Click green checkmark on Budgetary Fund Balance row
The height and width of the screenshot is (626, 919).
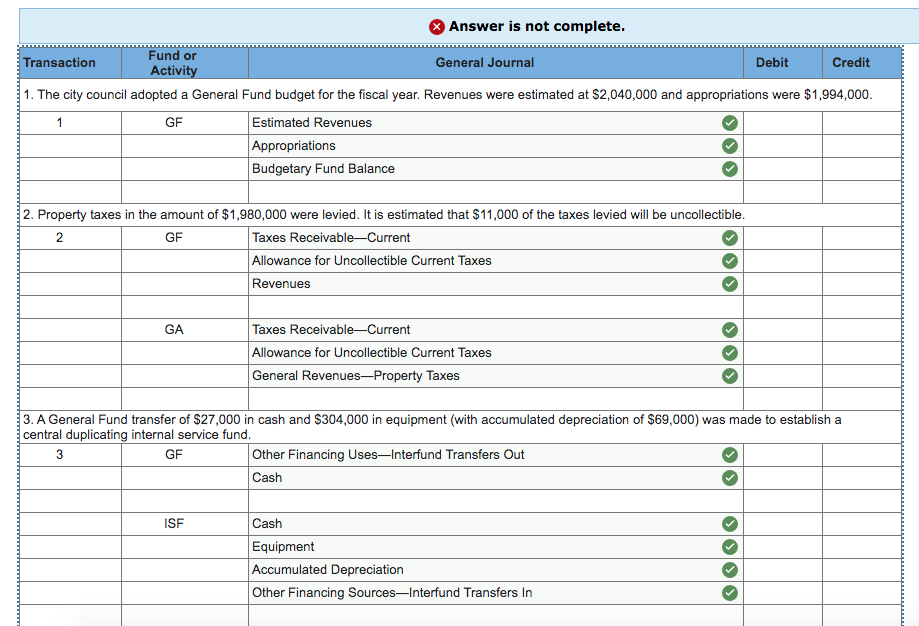pyautogui.click(x=730, y=169)
